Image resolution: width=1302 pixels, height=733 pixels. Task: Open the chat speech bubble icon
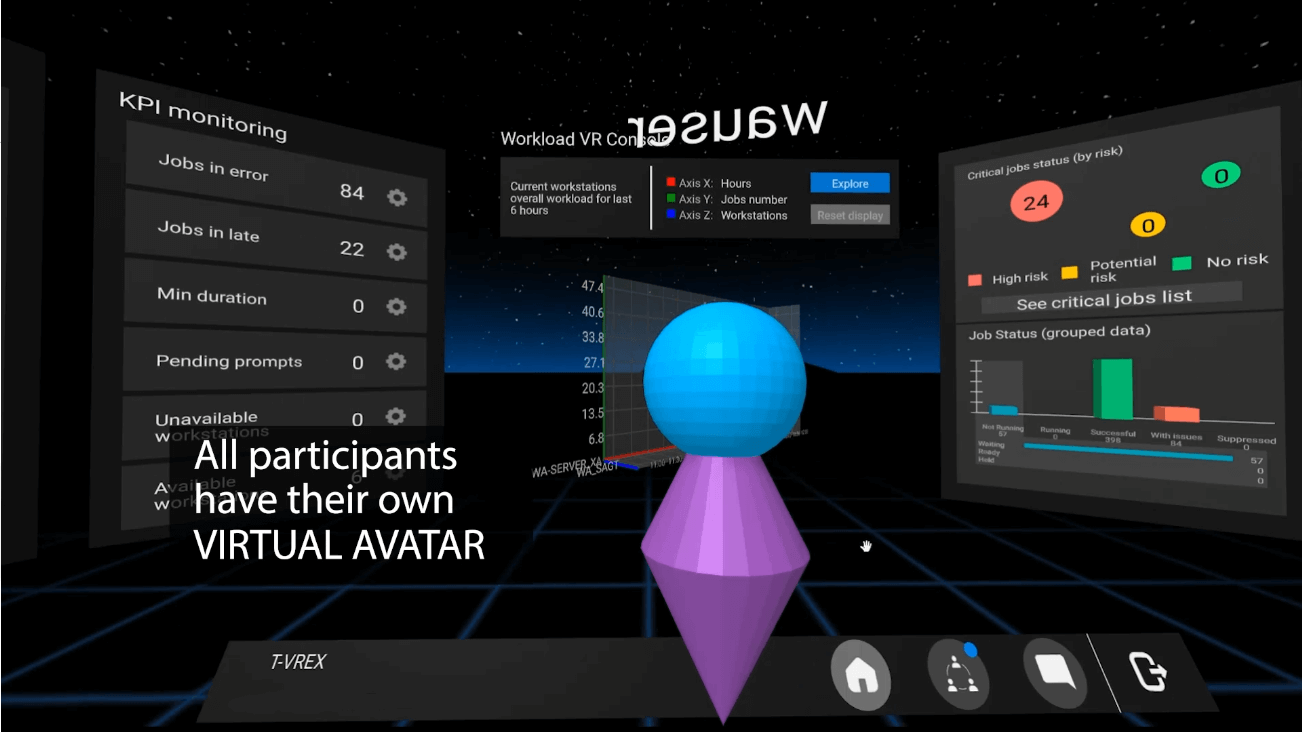tap(1055, 668)
